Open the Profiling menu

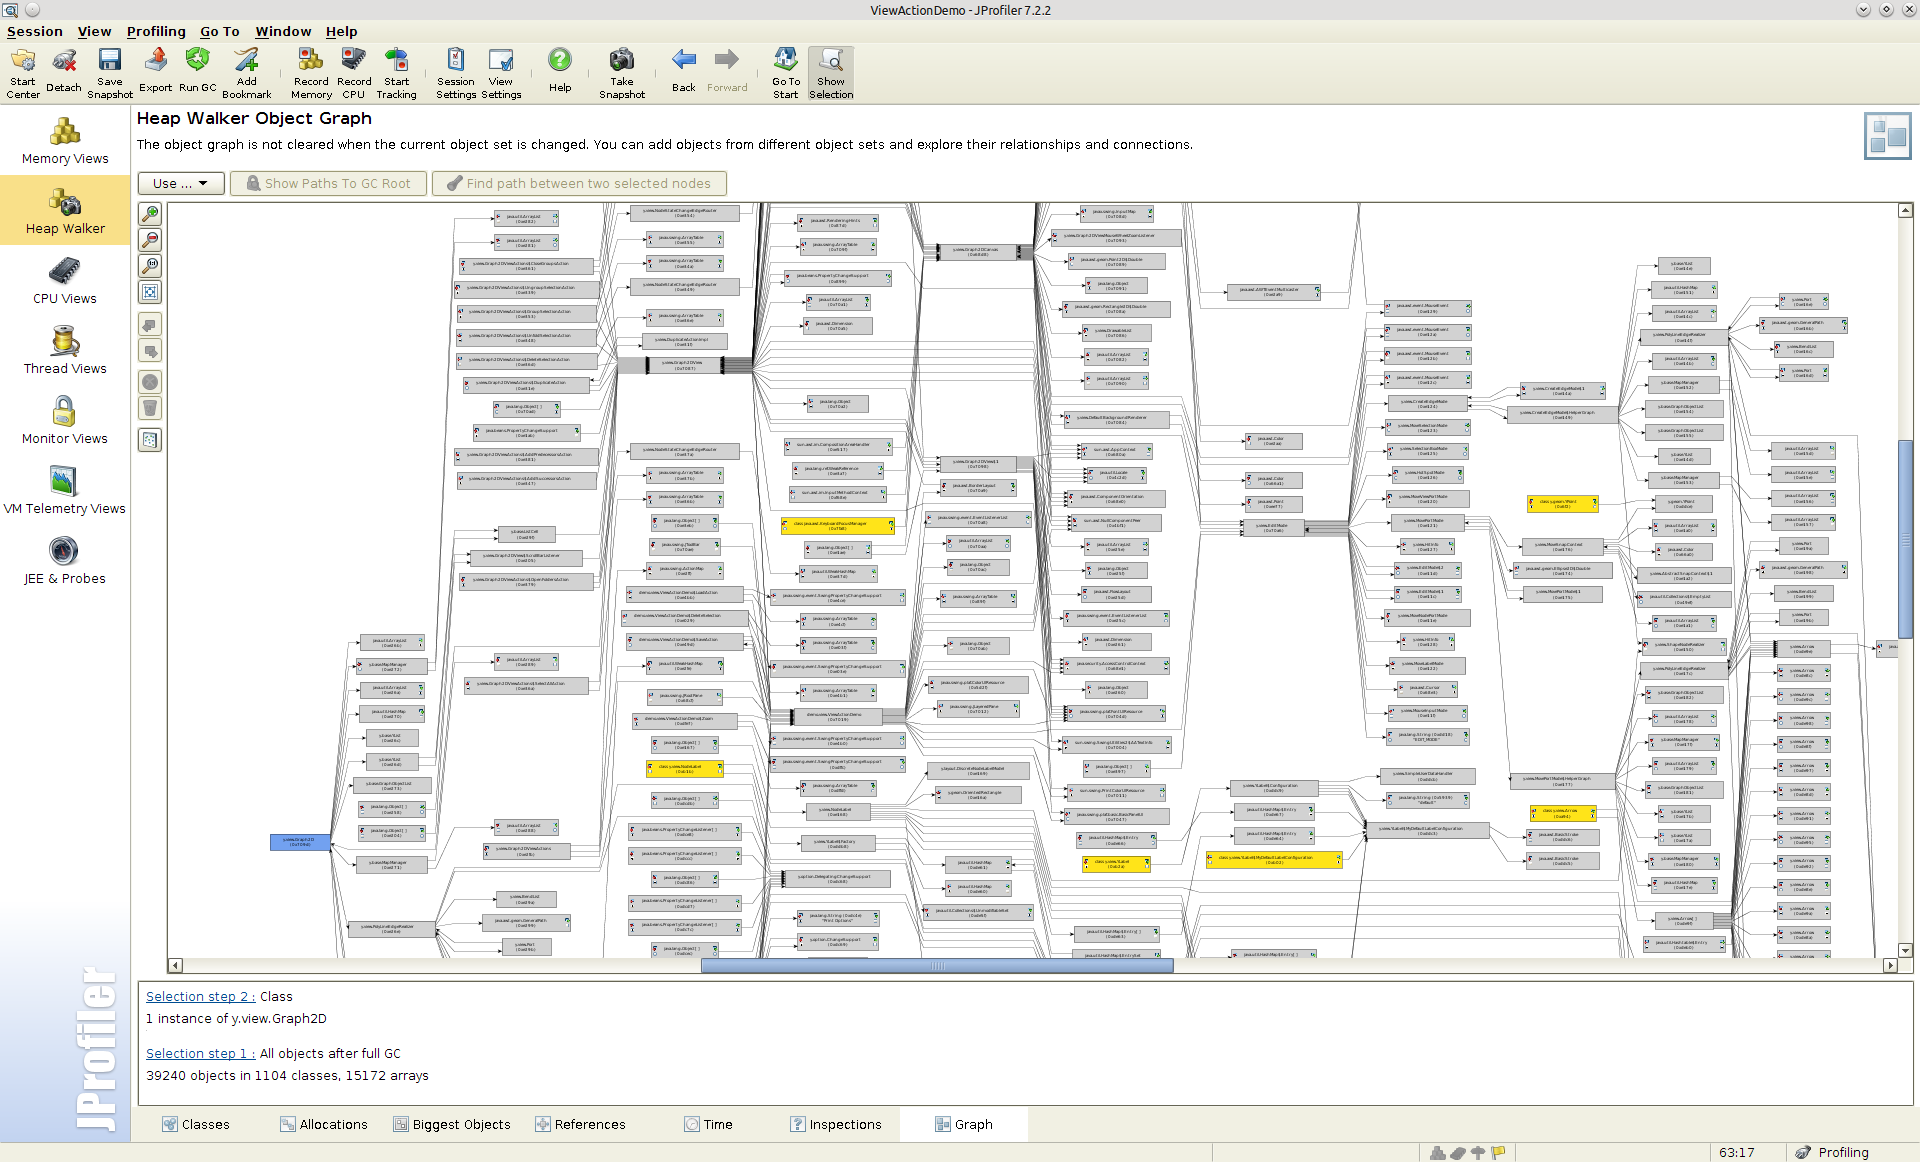tap(156, 31)
